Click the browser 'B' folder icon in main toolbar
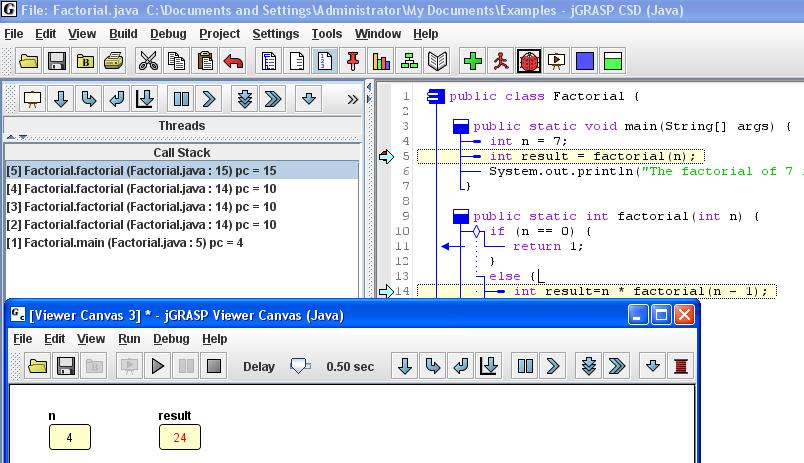 click(x=85, y=61)
